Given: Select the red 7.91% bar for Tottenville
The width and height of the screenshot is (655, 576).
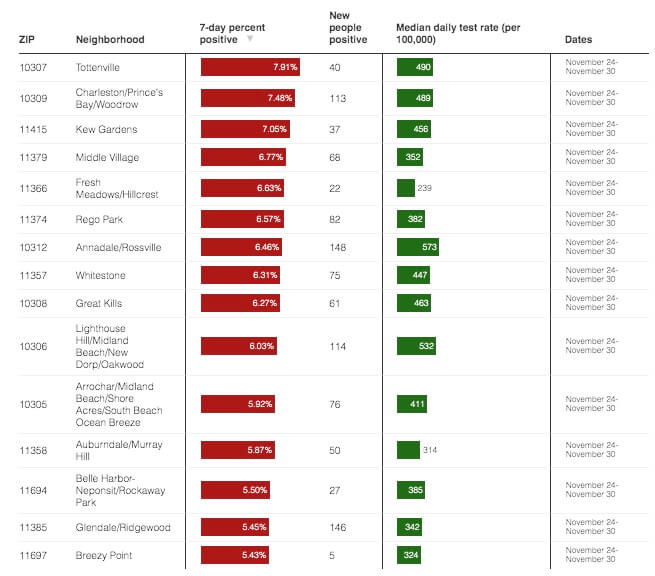Looking at the screenshot, I should [x=250, y=67].
